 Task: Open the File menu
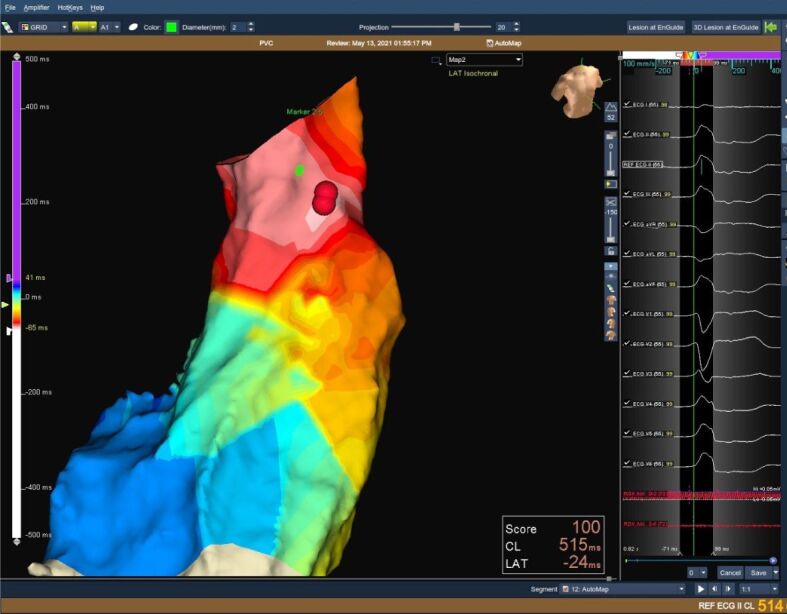coord(10,8)
